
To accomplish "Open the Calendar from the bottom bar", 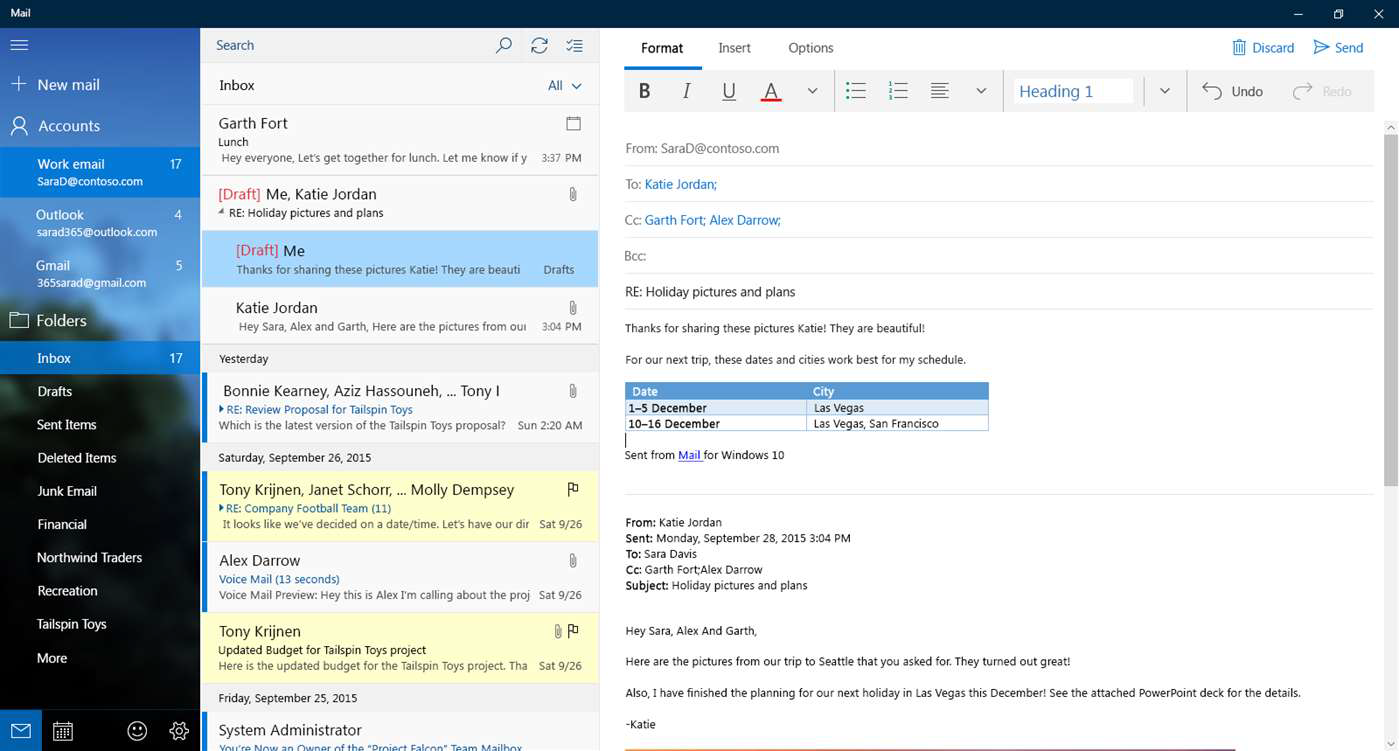I will pyautogui.click(x=62, y=730).
